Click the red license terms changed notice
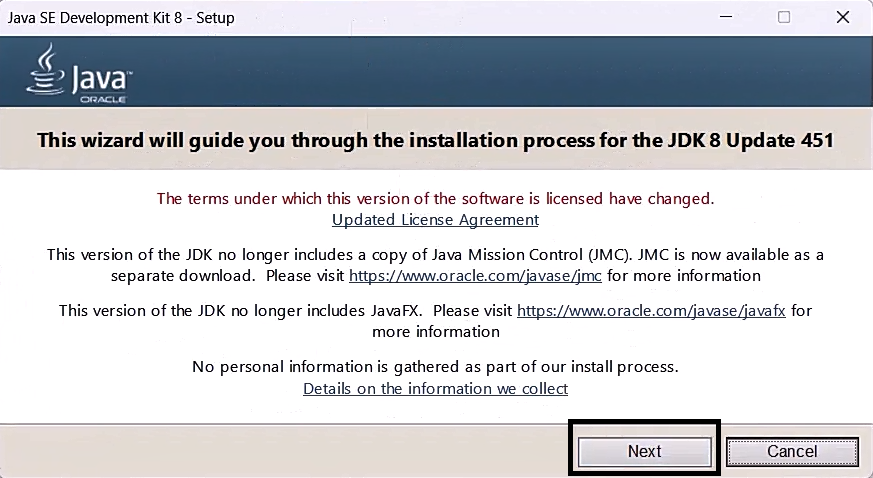Screen dimensions: 873x478 pyautogui.click(x=435, y=198)
